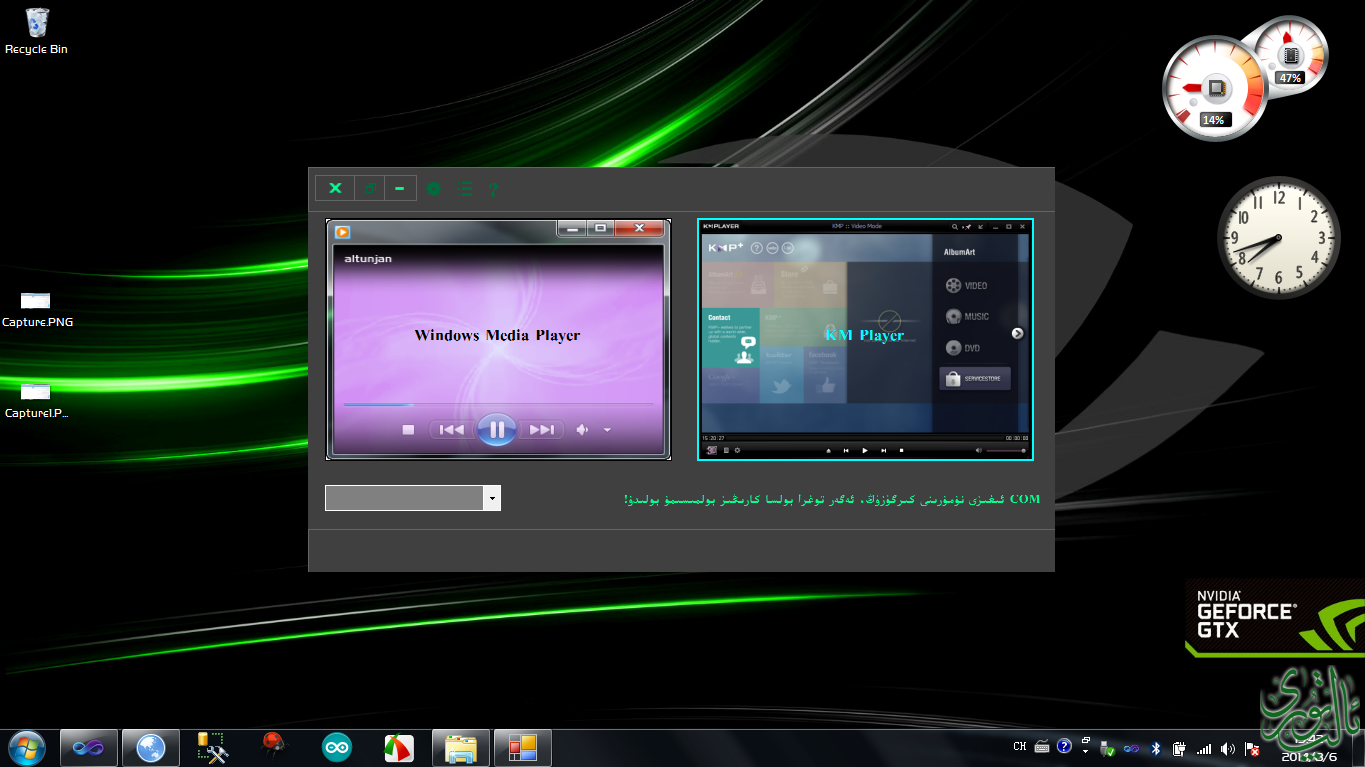Launch Arduino from the taskbar
Image resolution: width=1365 pixels, height=767 pixels.
tap(337, 747)
